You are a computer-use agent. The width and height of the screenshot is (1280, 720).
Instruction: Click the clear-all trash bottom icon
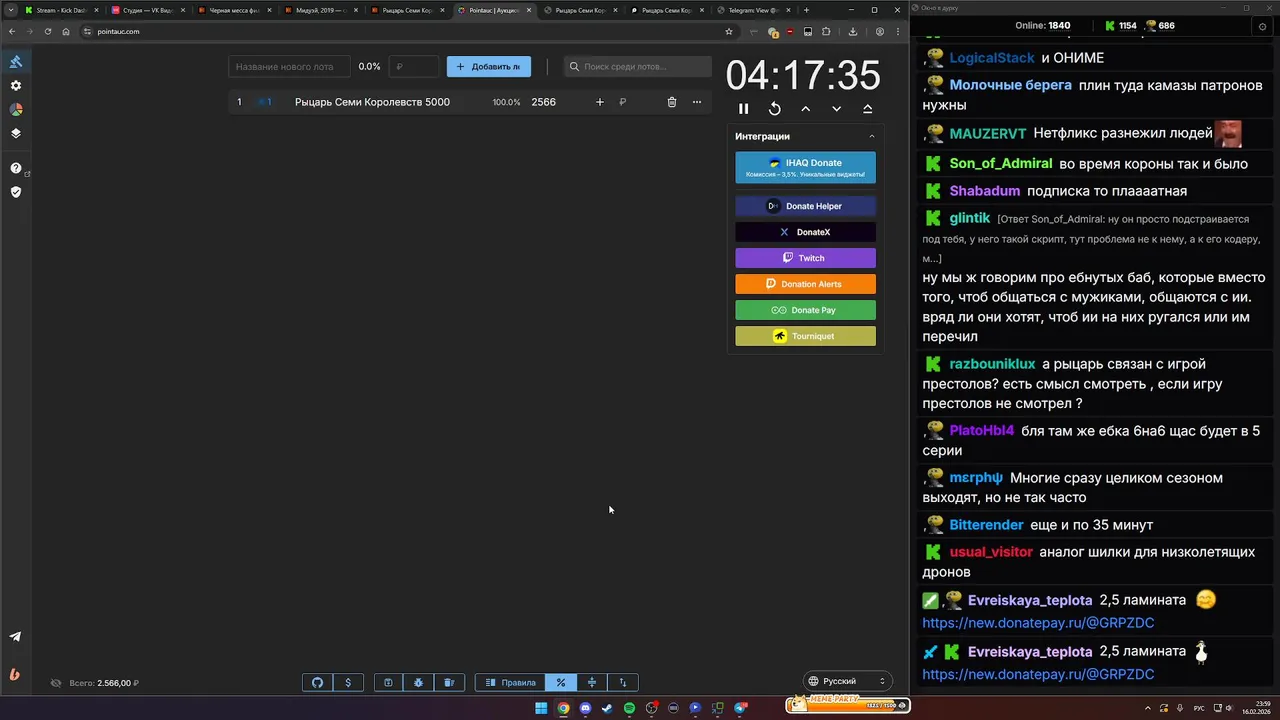[x=449, y=683]
